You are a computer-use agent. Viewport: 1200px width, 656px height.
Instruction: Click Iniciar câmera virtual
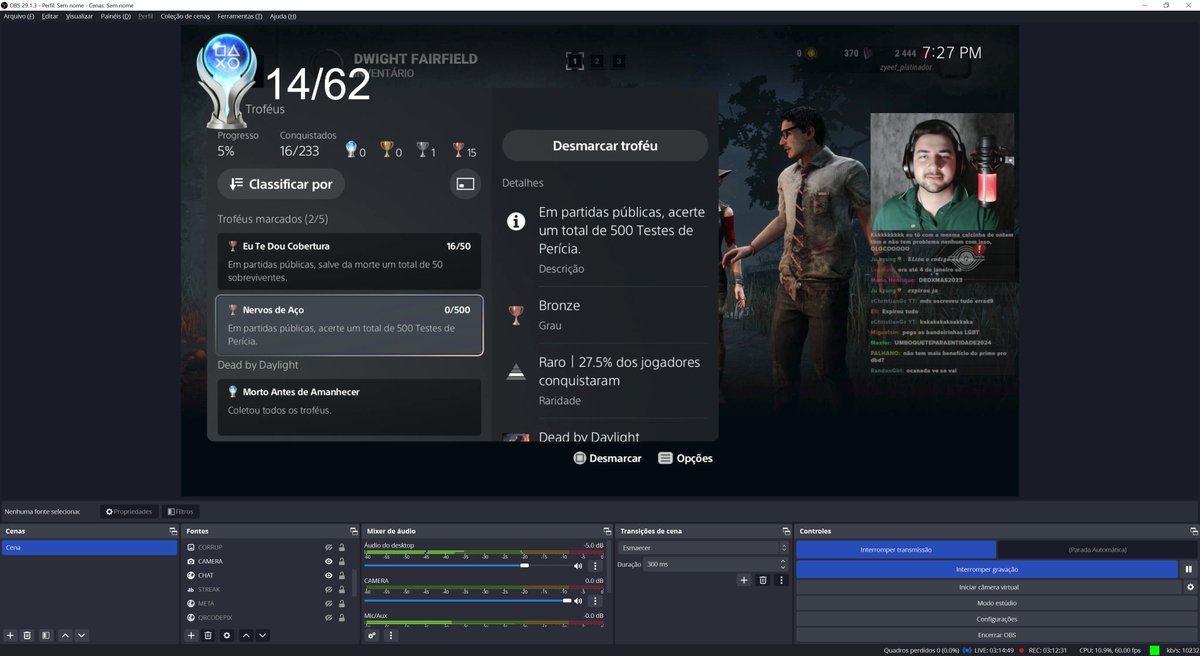(989, 587)
